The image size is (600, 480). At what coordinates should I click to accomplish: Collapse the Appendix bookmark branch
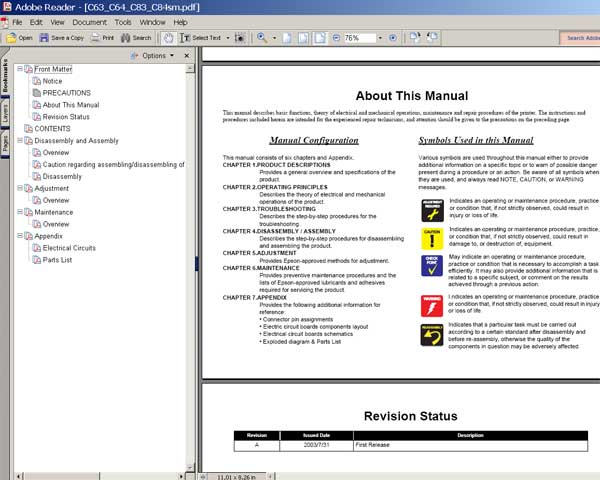(x=20, y=236)
